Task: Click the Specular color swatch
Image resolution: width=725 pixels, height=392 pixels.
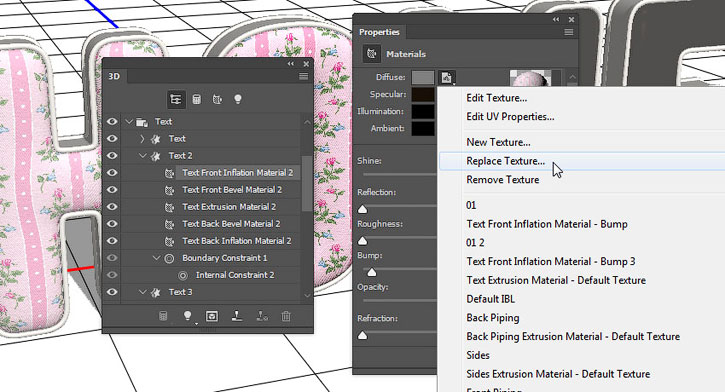Action: pos(423,94)
